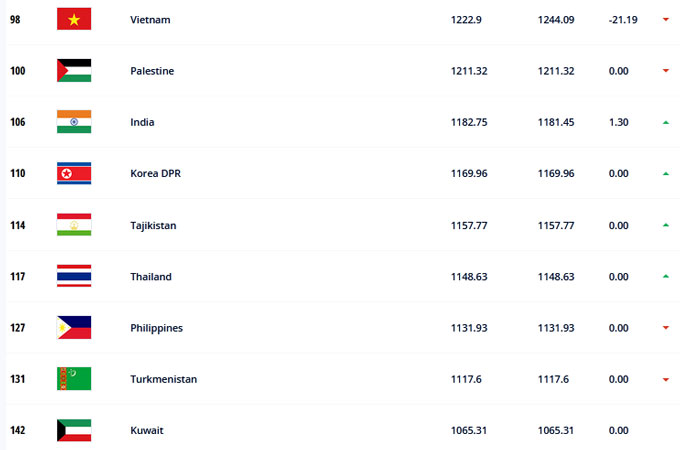The width and height of the screenshot is (680, 450).
Task: Click the Tajikistan flag icon
Action: [x=74, y=225]
